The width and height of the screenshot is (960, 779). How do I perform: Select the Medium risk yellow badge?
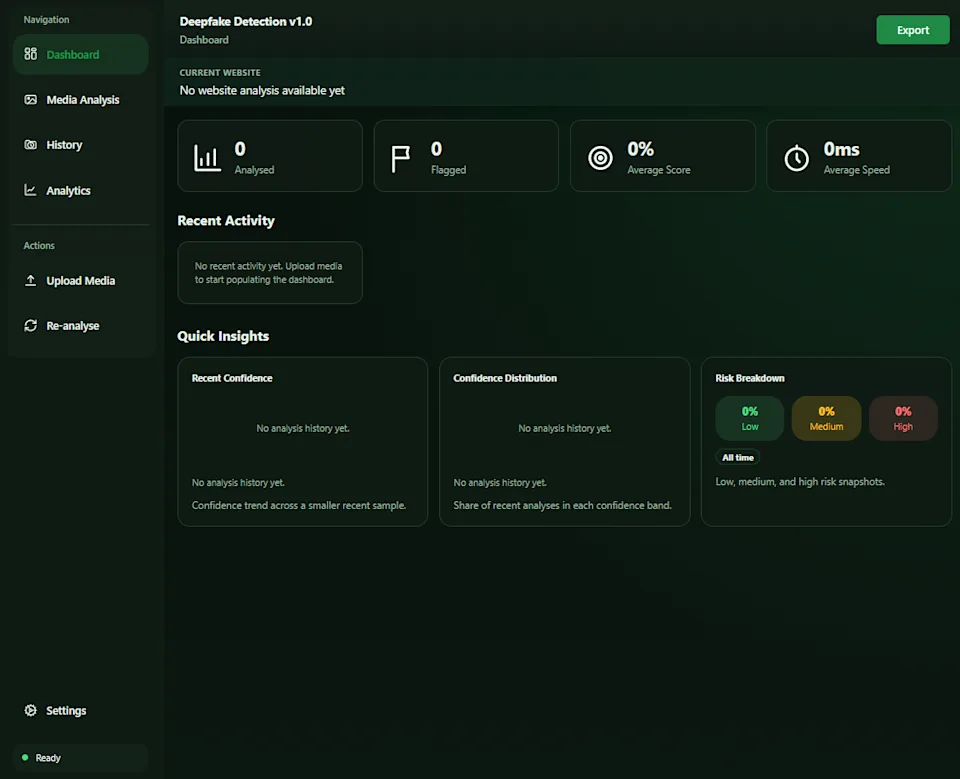[x=827, y=418]
